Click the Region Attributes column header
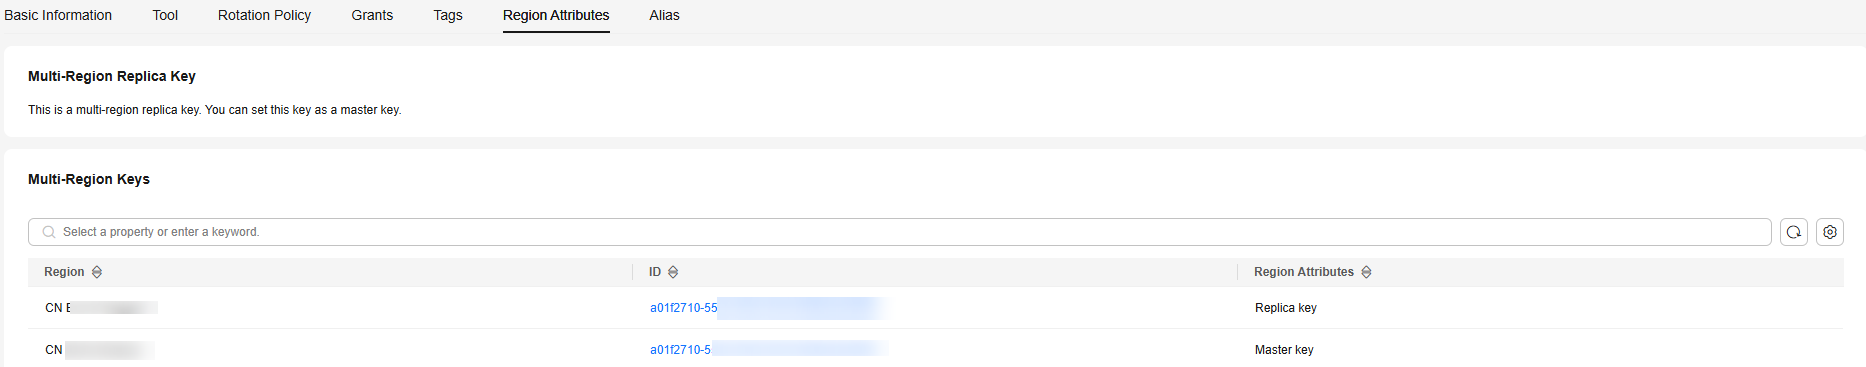1866x367 pixels. coord(1304,272)
